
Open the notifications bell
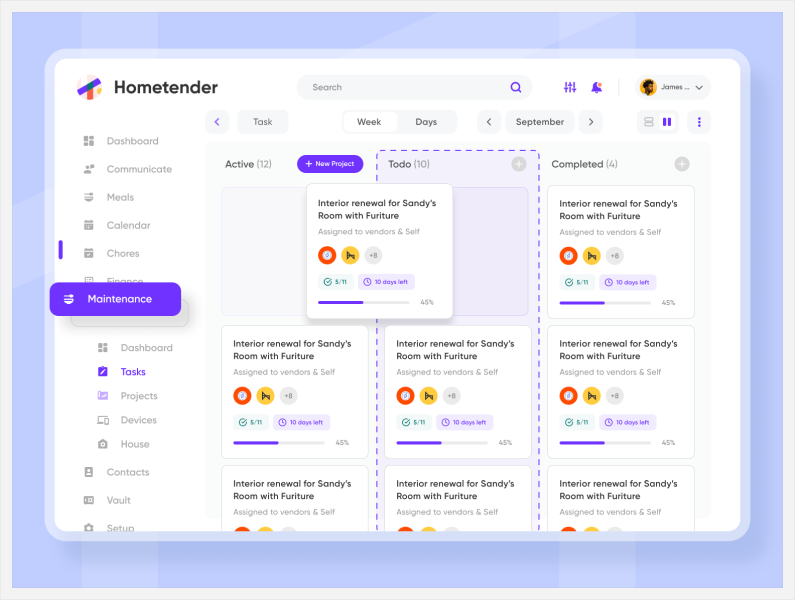pos(597,87)
